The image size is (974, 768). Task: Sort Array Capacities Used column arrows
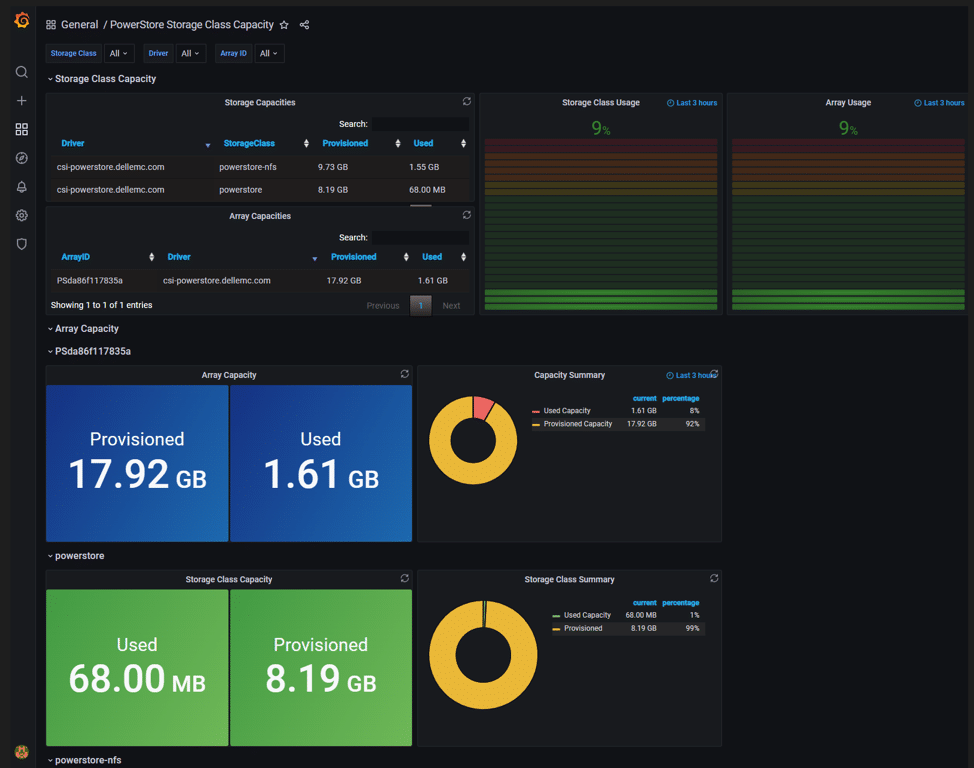(x=463, y=257)
